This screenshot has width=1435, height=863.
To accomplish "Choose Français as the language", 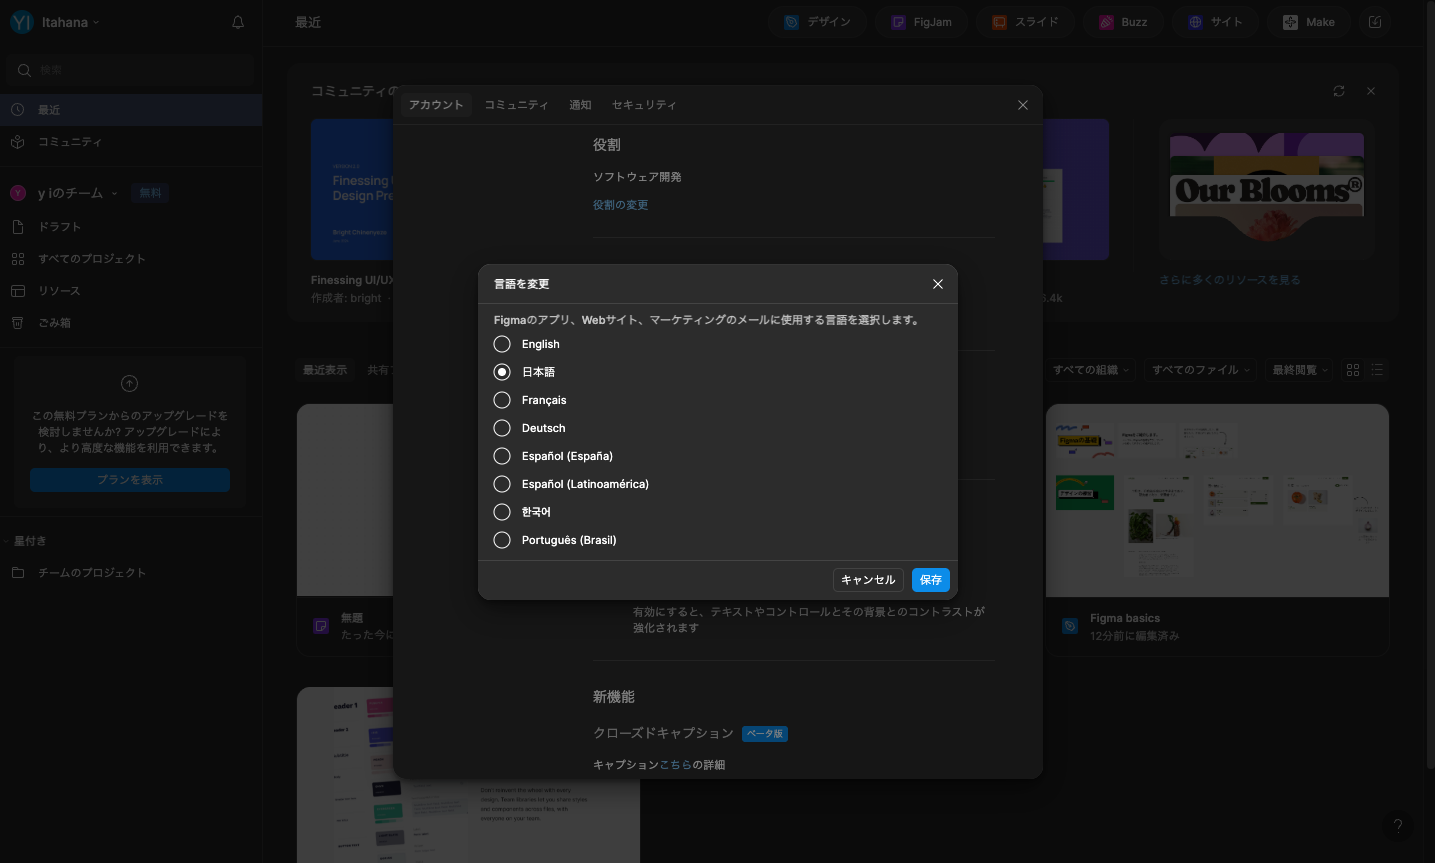I will pos(502,400).
